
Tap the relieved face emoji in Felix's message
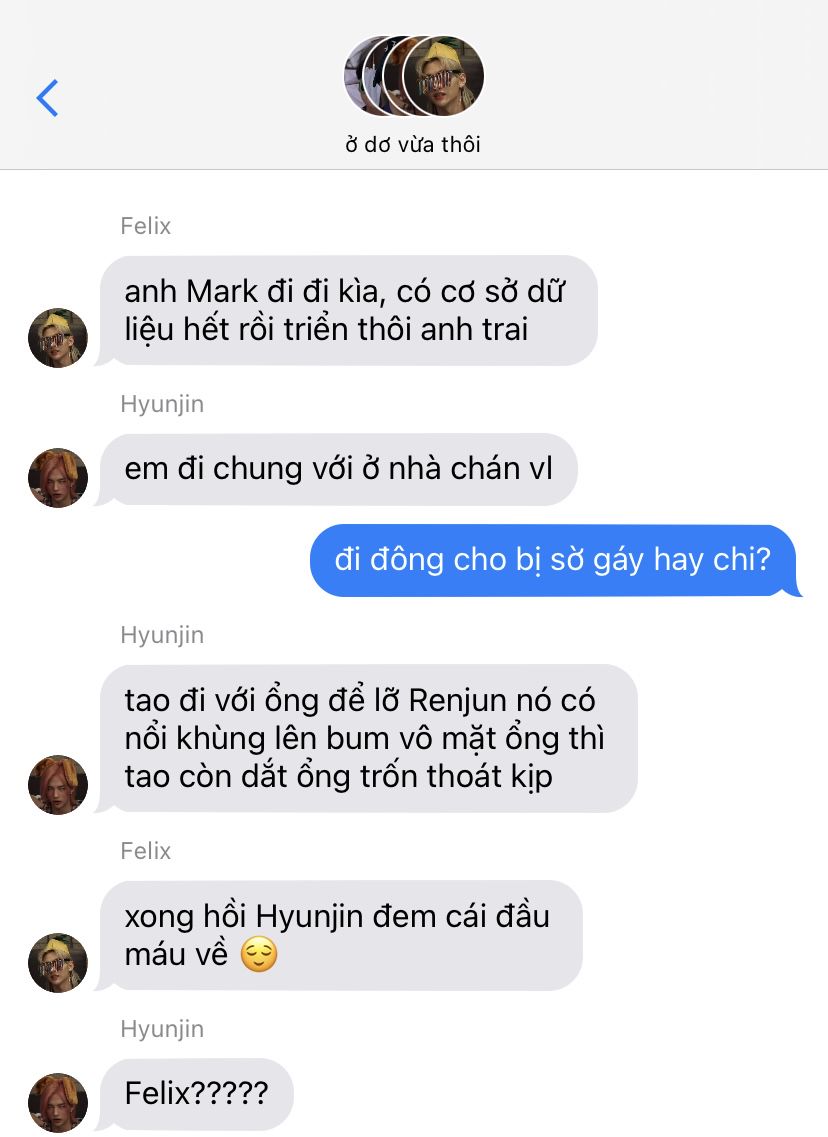pos(259,954)
